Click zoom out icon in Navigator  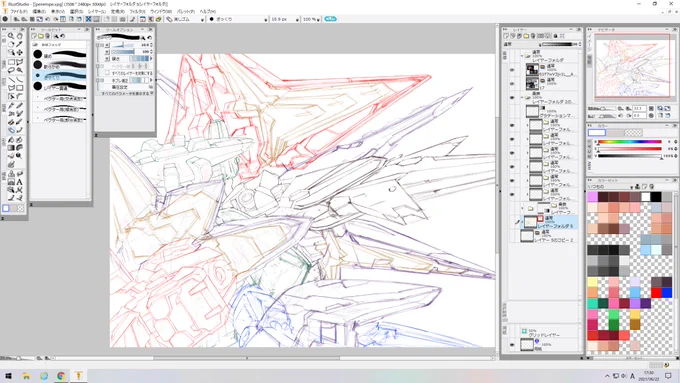point(621,108)
